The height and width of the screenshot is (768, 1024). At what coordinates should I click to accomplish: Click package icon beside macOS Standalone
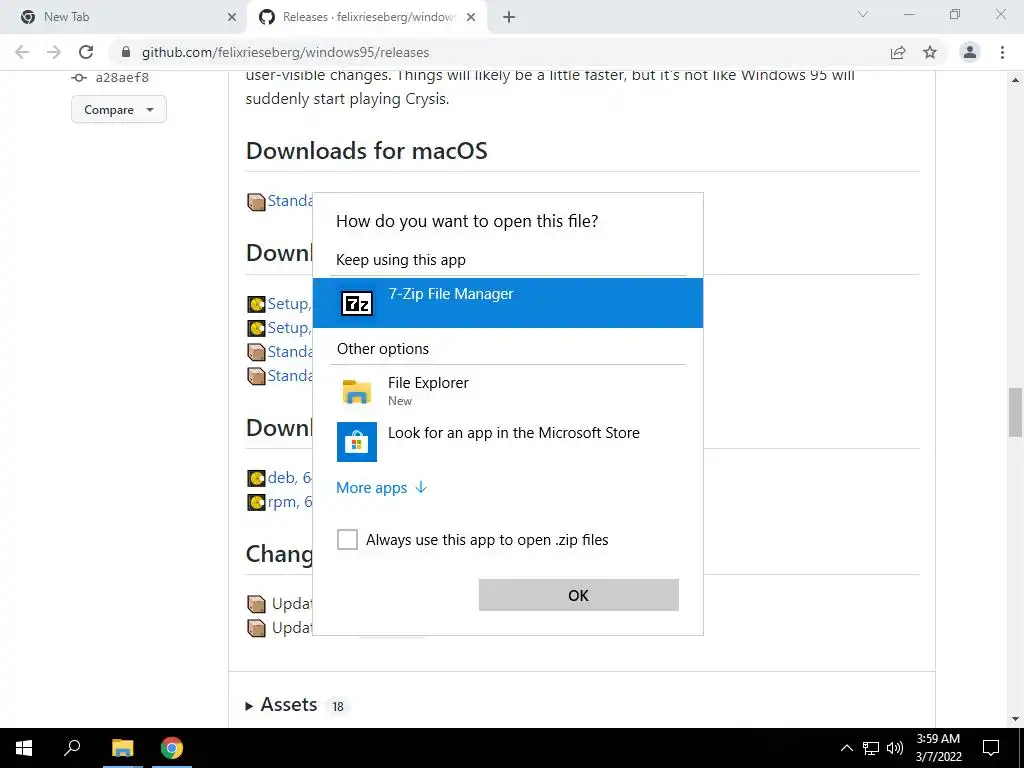tap(256, 202)
